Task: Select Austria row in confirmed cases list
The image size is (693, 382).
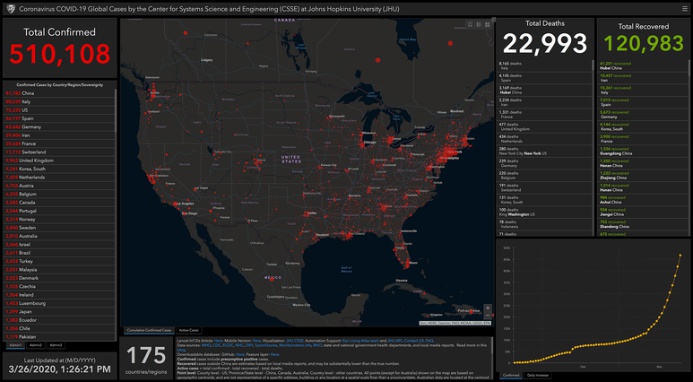Action: tap(59, 186)
